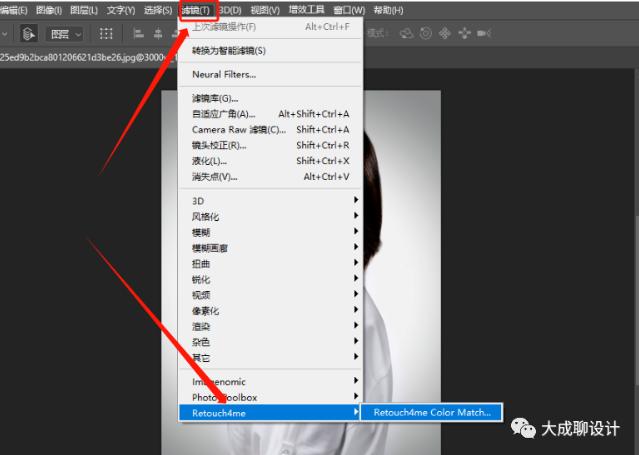Viewport: 639px width, 455px height.
Task: Expand the 风格化 submenu arrow
Action: 356,215
